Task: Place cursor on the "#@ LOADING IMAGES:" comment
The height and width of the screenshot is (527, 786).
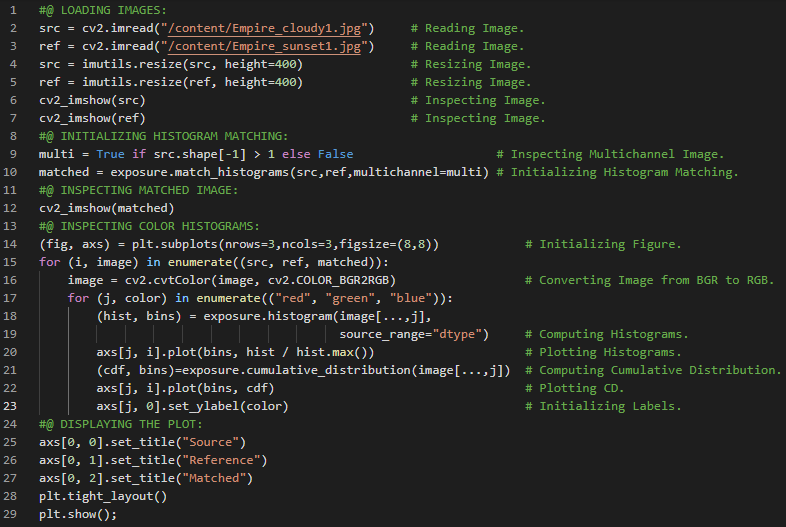Action: (x=105, y=10)
